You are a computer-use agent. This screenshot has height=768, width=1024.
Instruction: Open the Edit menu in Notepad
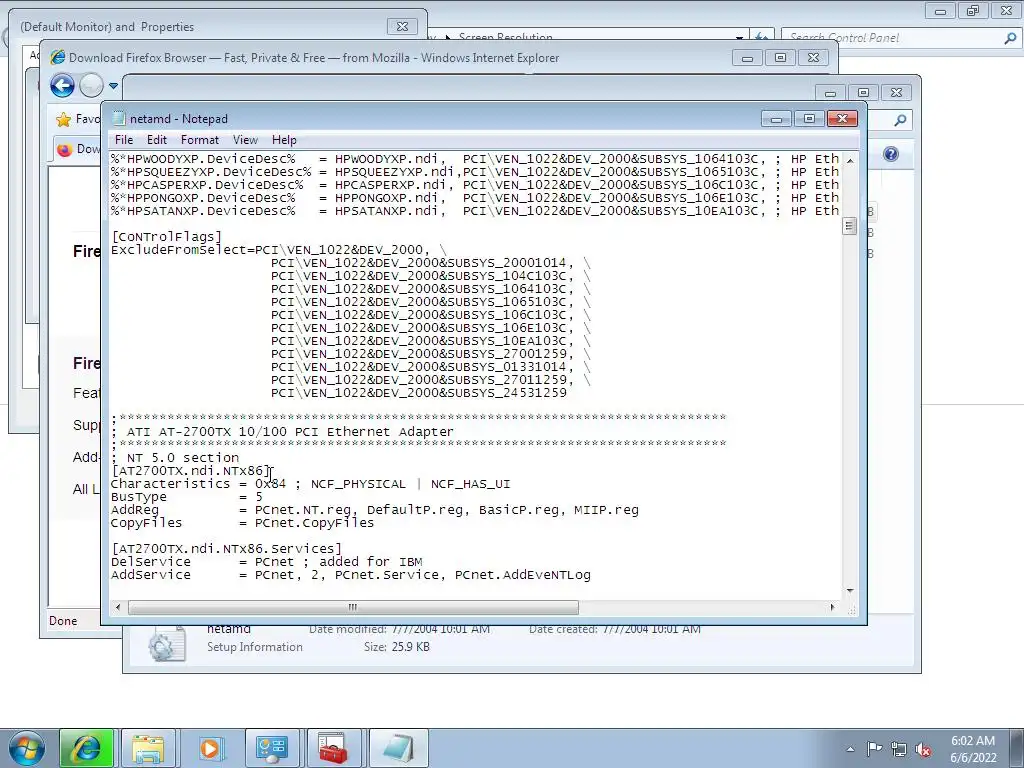tap(156, 140)
